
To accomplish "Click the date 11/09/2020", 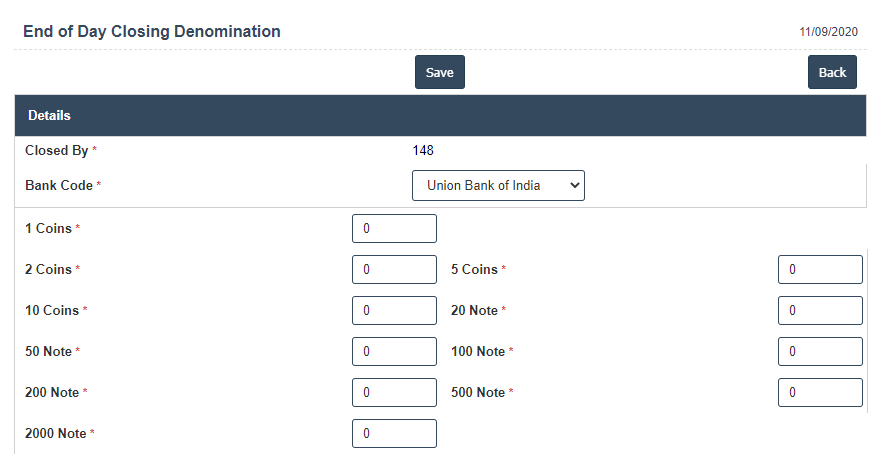I will (x=828, y=32).
